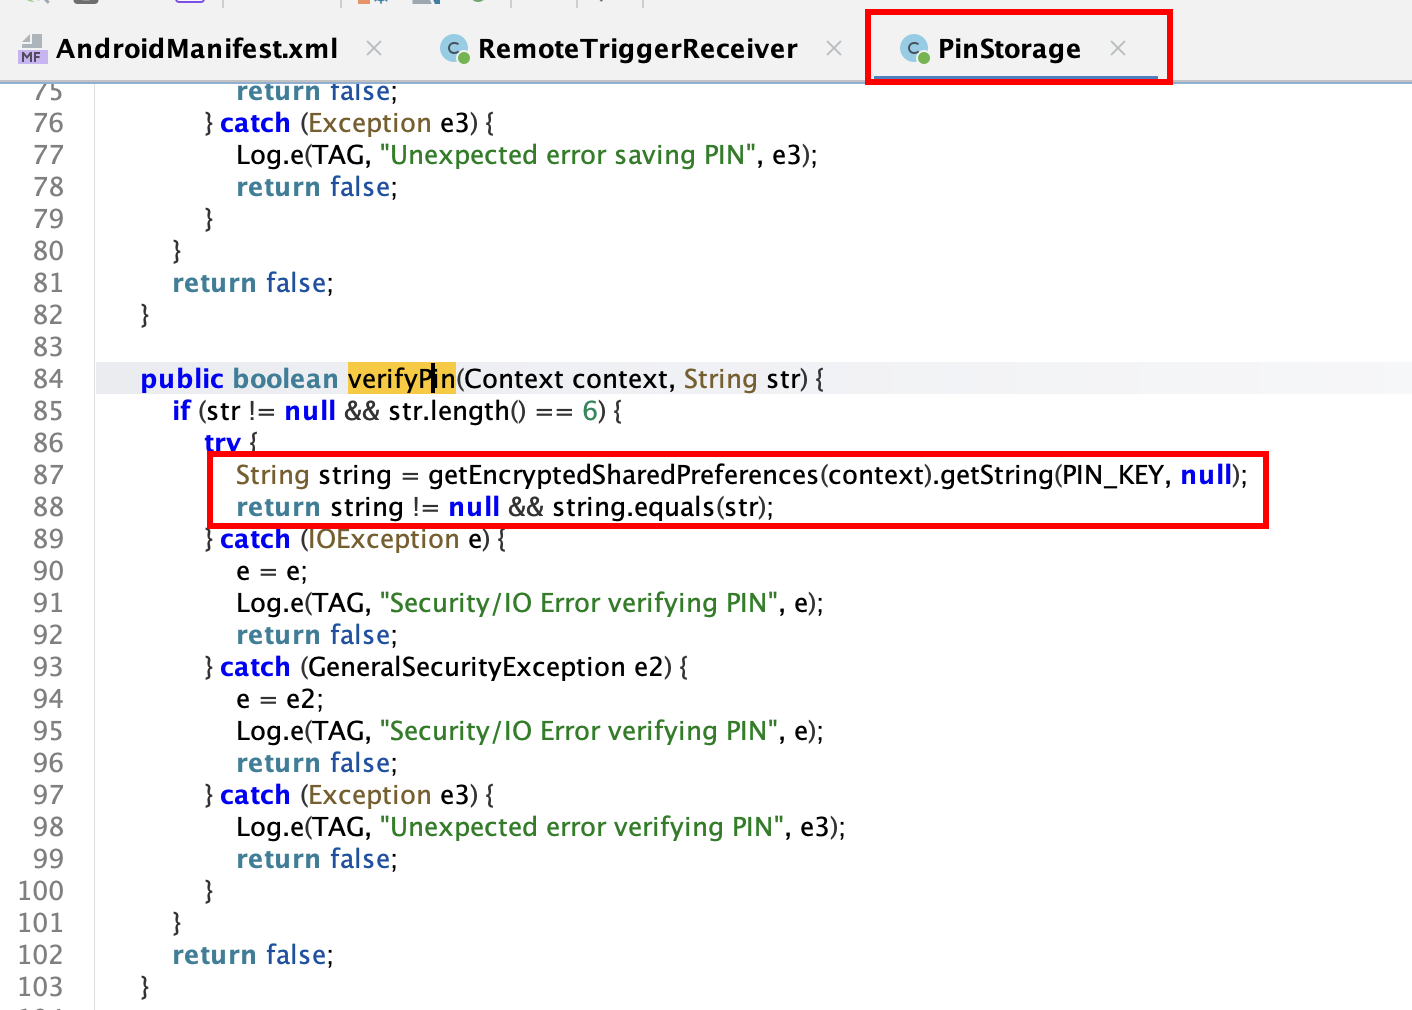Click the number 6 literal on line 85
The height and width of the screenshot is (1010, 1412).
click(x=590, y=411)
